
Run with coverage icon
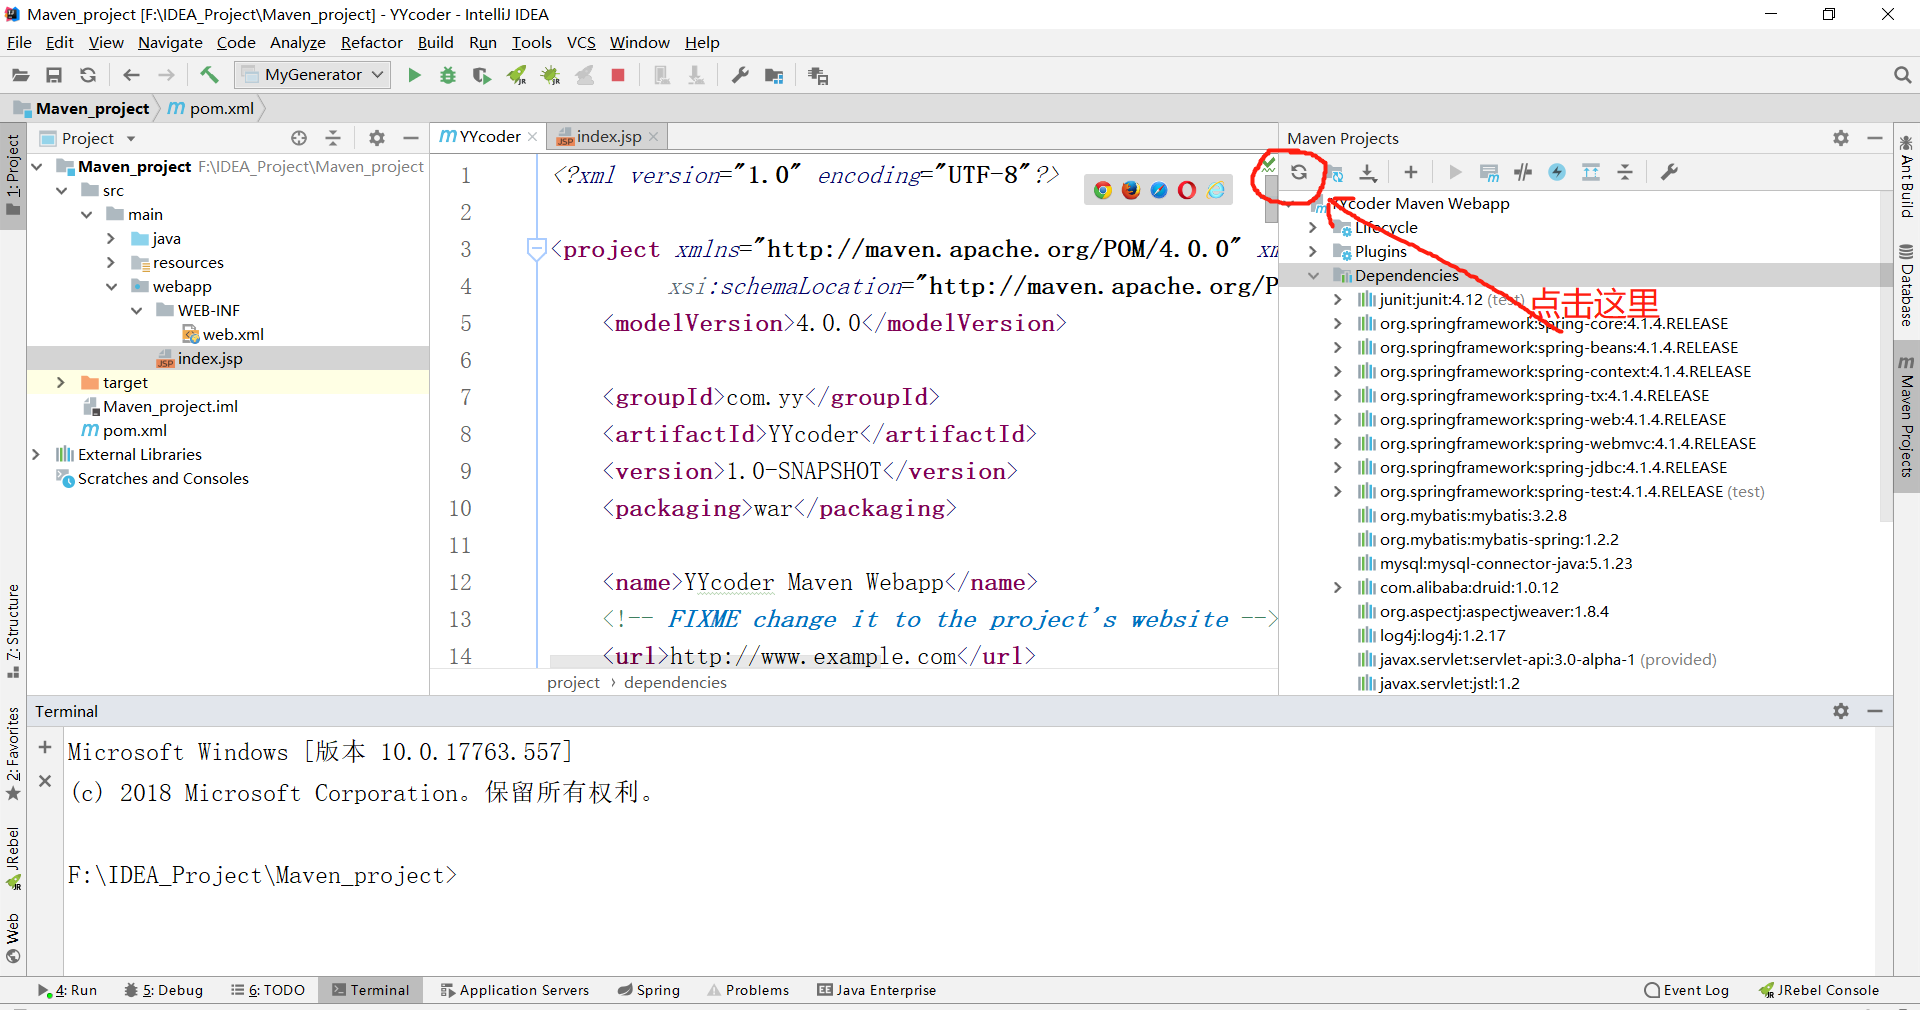point(482,75)
